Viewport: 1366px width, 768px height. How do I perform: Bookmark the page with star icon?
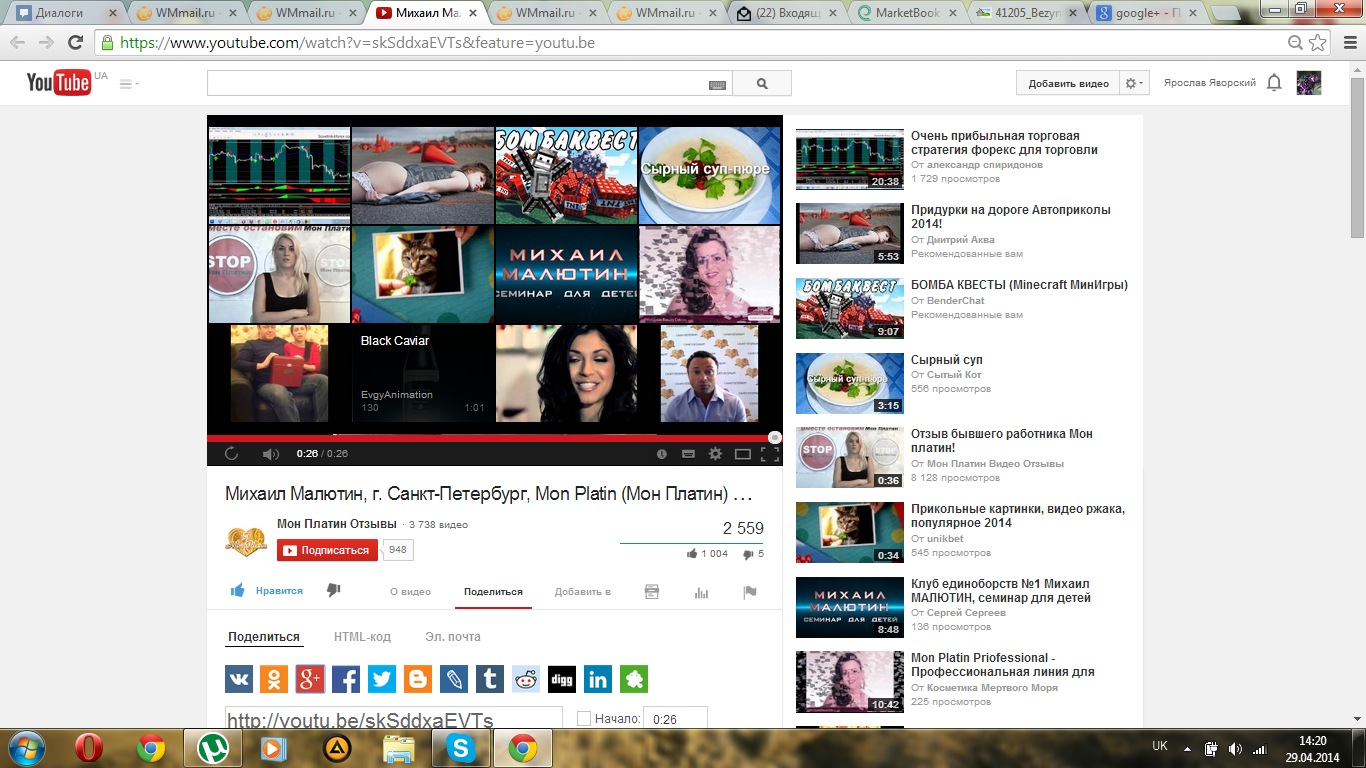click(1318, 43)
